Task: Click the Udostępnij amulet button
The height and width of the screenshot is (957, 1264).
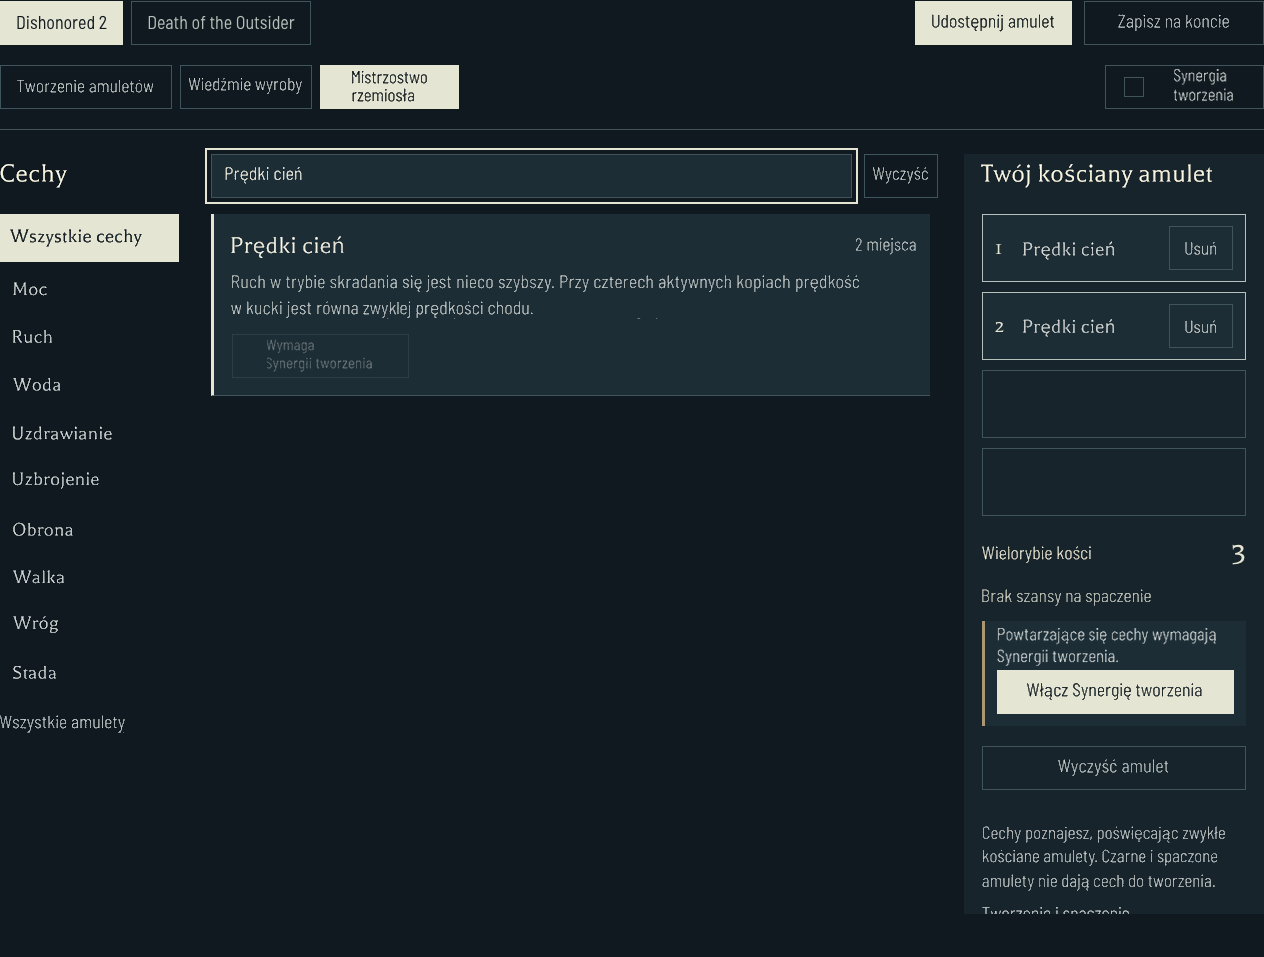Action: pos(993,23)
